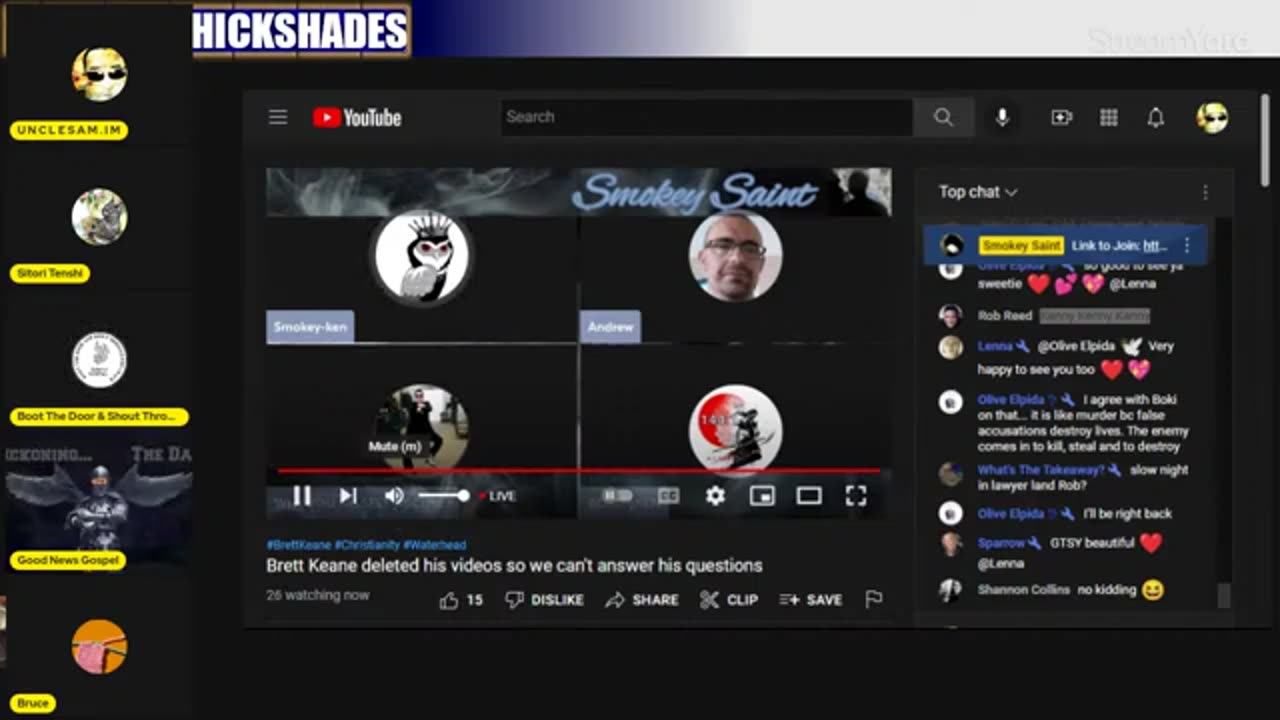The height and width of the screenshot is (720, 1280).
Task: Click SAVE to playlist button
Action: (x=811, y=600)
